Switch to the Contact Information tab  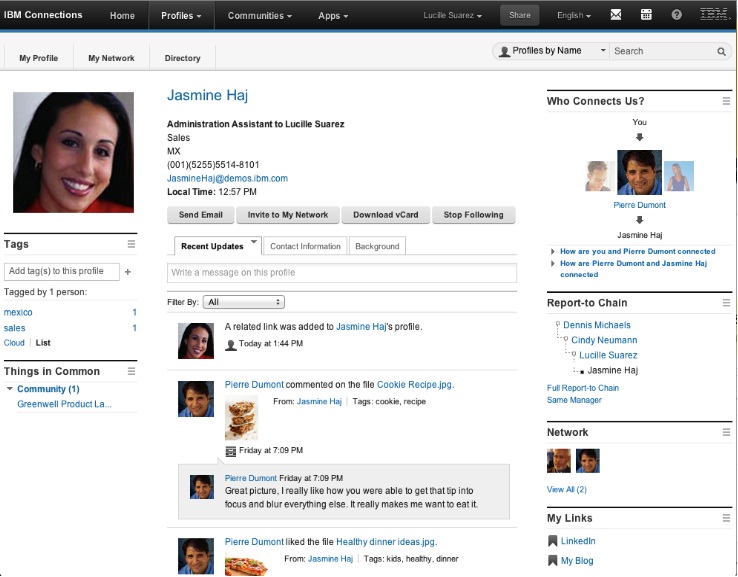point(305,246)
